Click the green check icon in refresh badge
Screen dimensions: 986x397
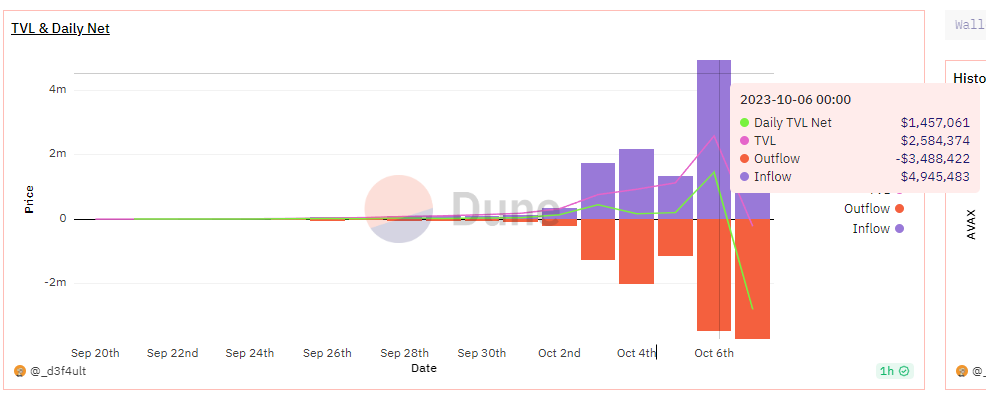click(904, 371)
